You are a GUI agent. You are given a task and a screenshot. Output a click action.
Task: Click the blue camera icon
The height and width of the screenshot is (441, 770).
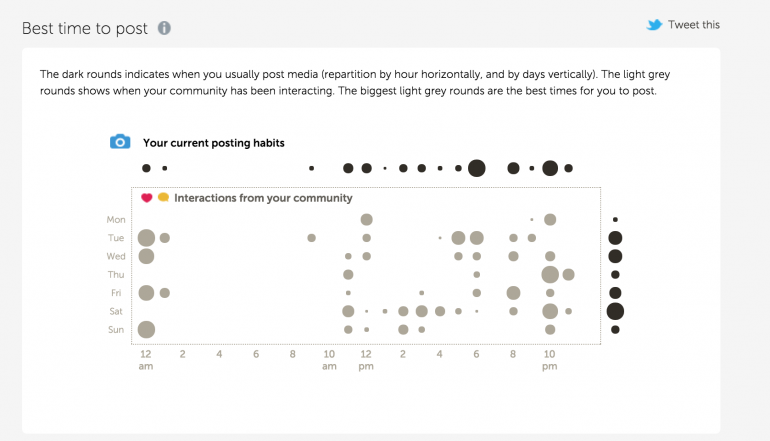point(120,142)
